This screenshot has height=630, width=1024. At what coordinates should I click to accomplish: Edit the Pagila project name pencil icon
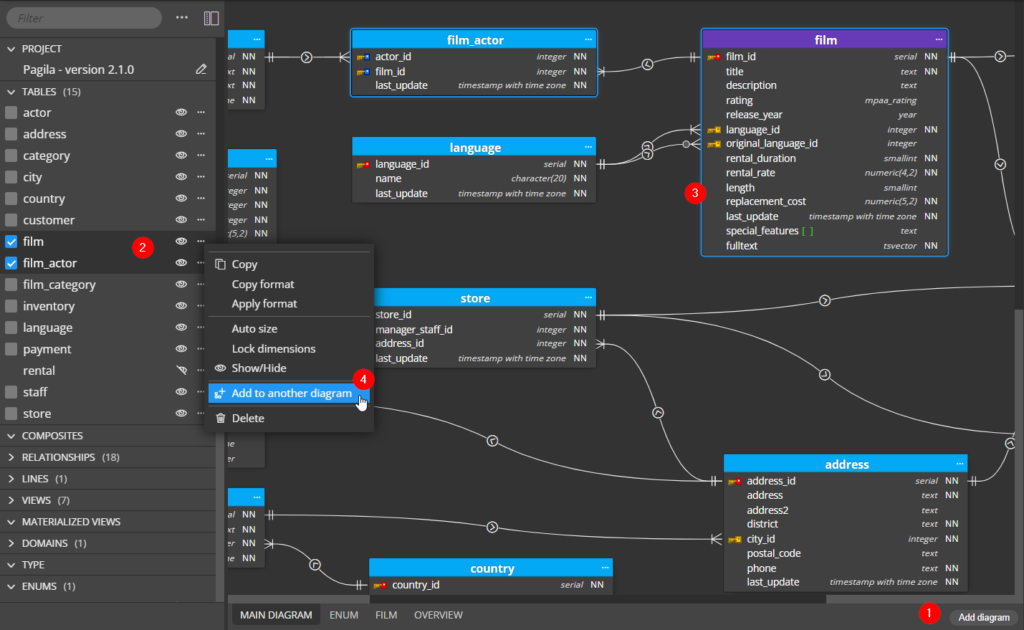(201, 69)
